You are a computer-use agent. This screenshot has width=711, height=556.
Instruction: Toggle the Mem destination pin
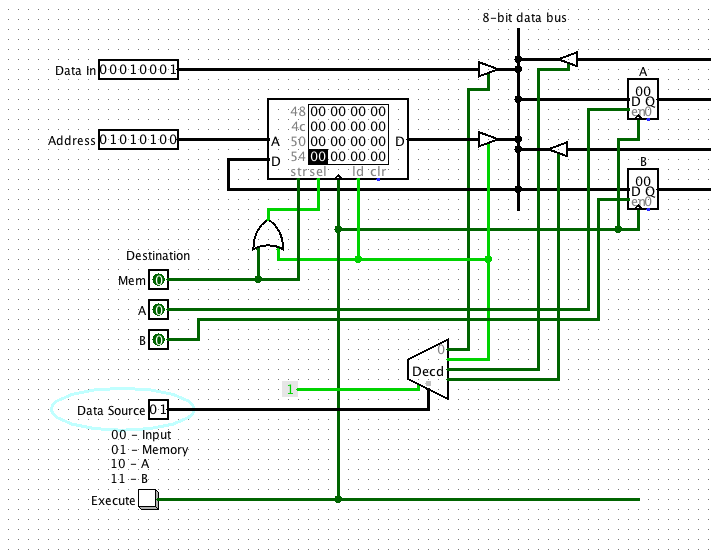click(158, 280)
